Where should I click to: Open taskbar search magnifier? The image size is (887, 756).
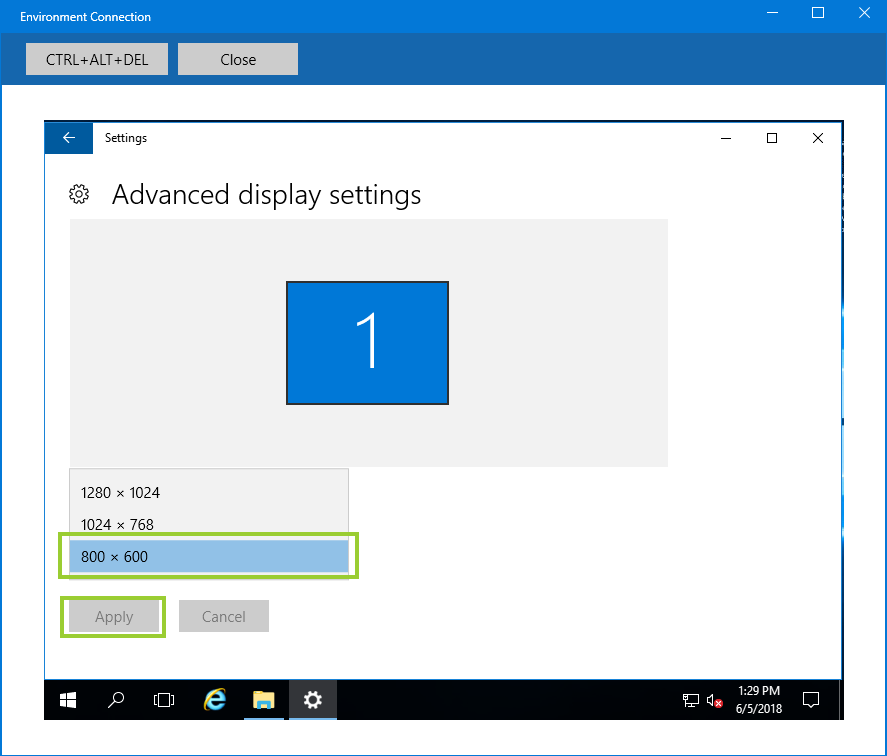coord(116,700)
